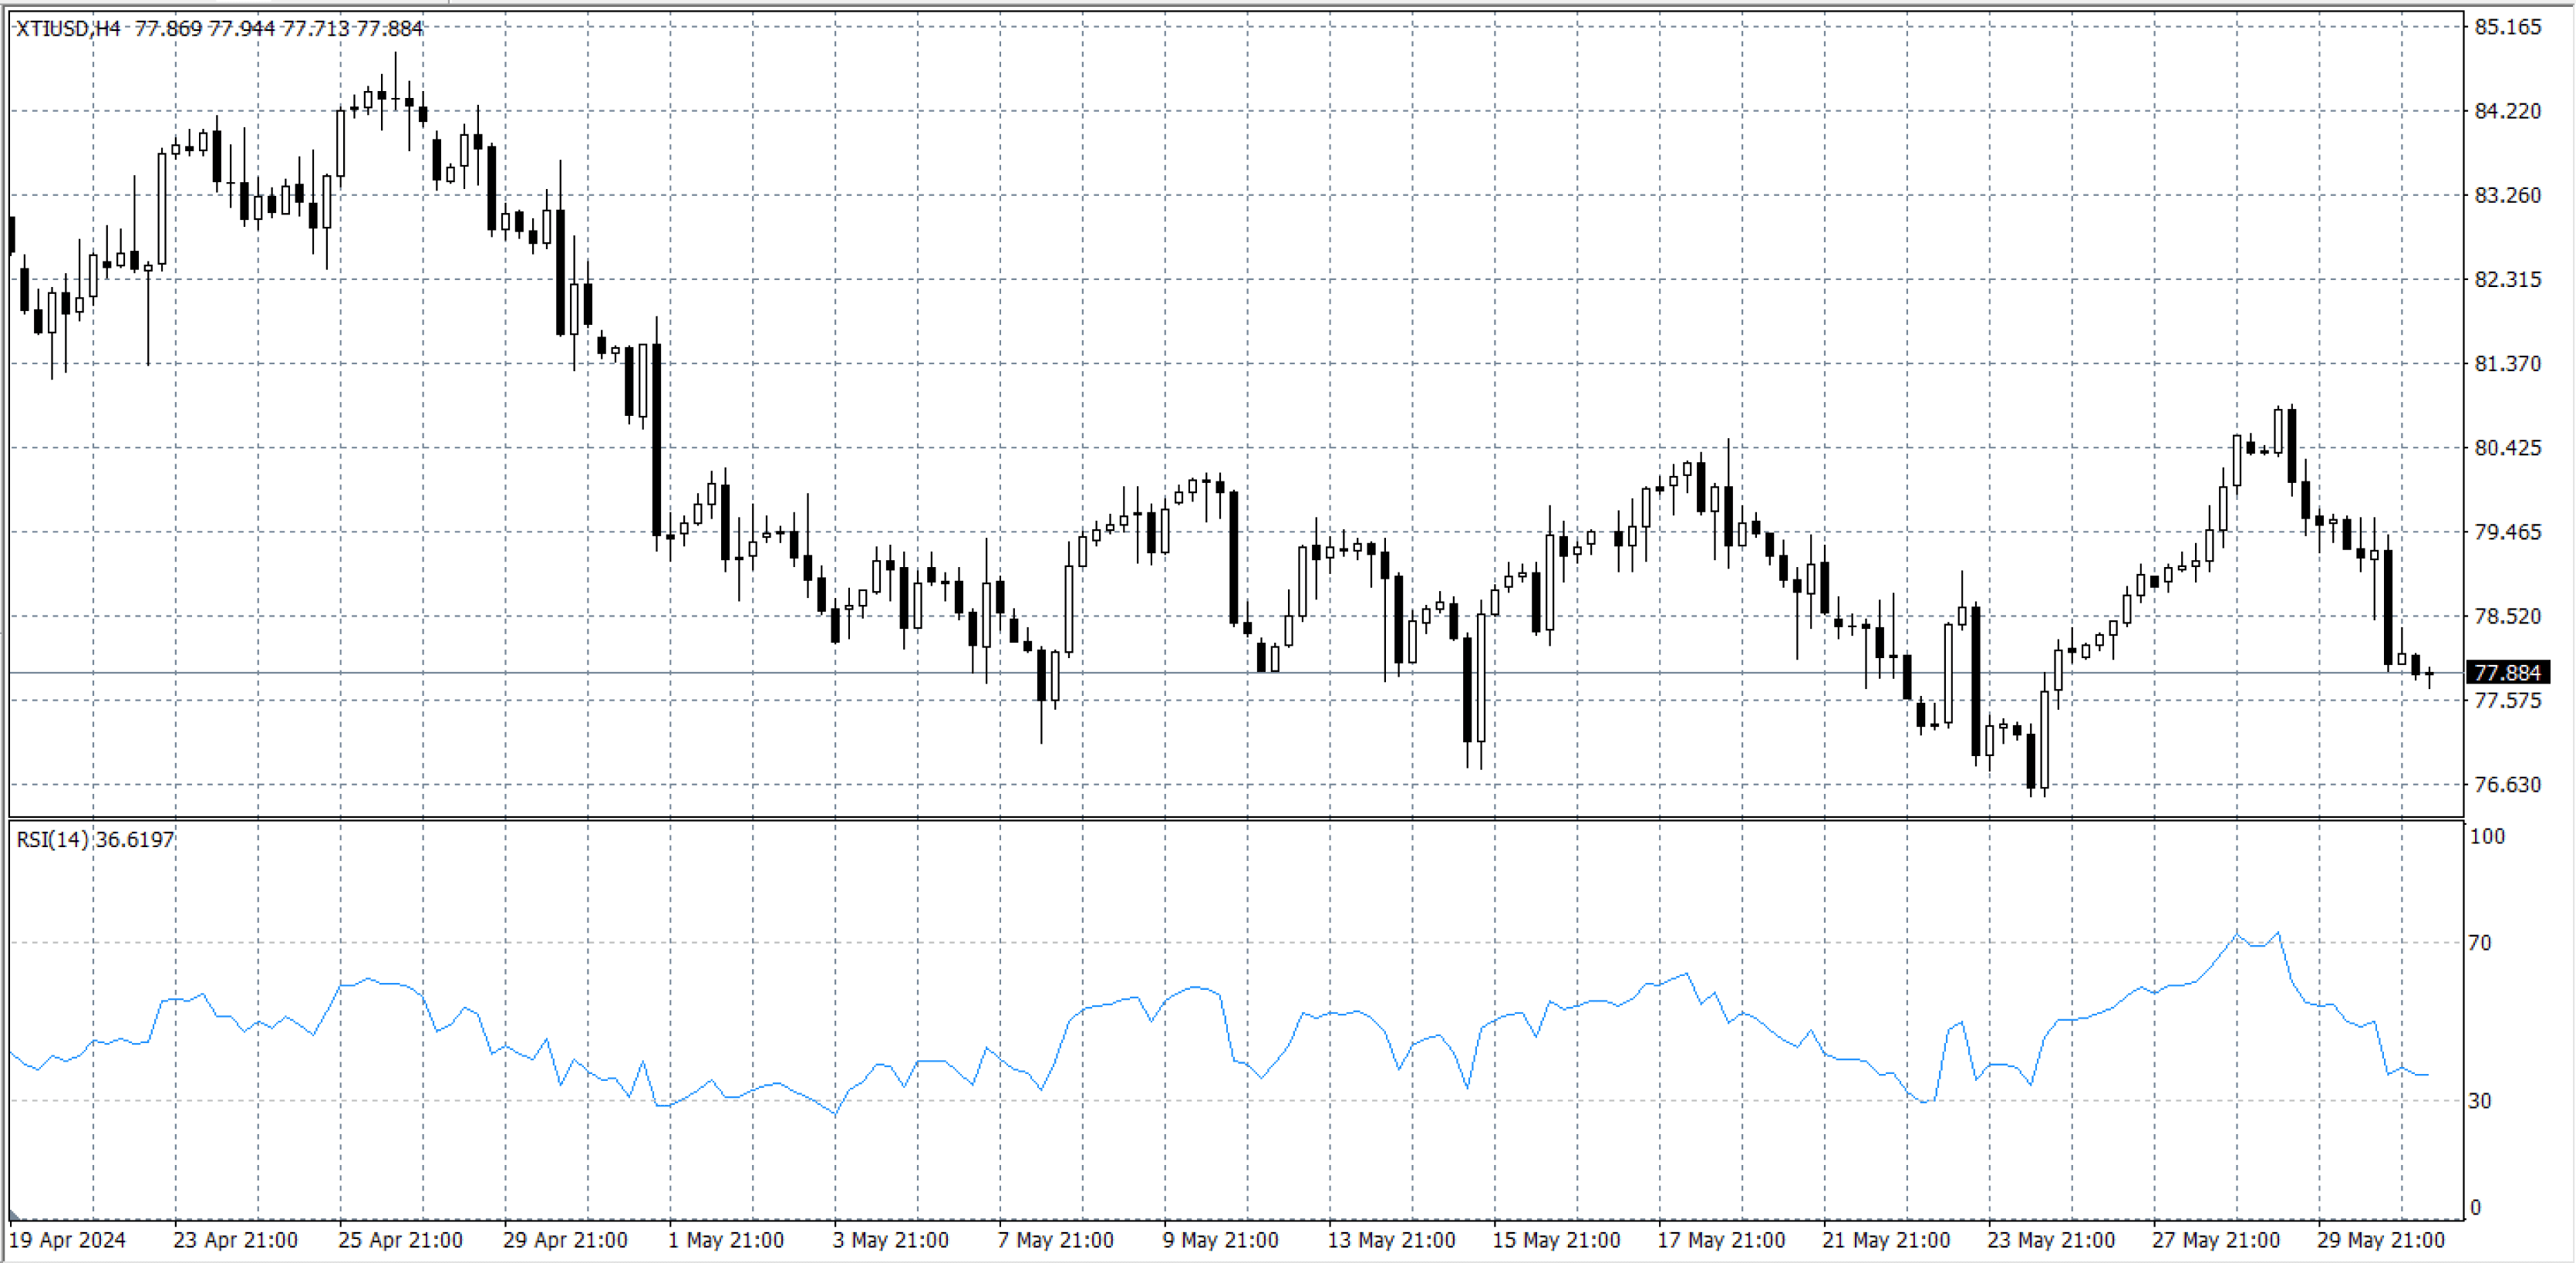Click the 1 May 21:00 time label
Viewport: 2576px width, 1263px height.
726,1240
